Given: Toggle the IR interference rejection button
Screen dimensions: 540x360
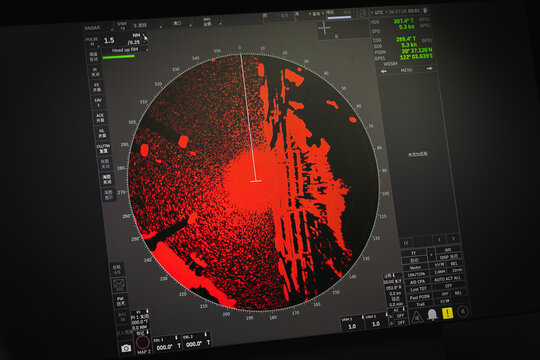Looking at the screenshot, I should [95, 72].
